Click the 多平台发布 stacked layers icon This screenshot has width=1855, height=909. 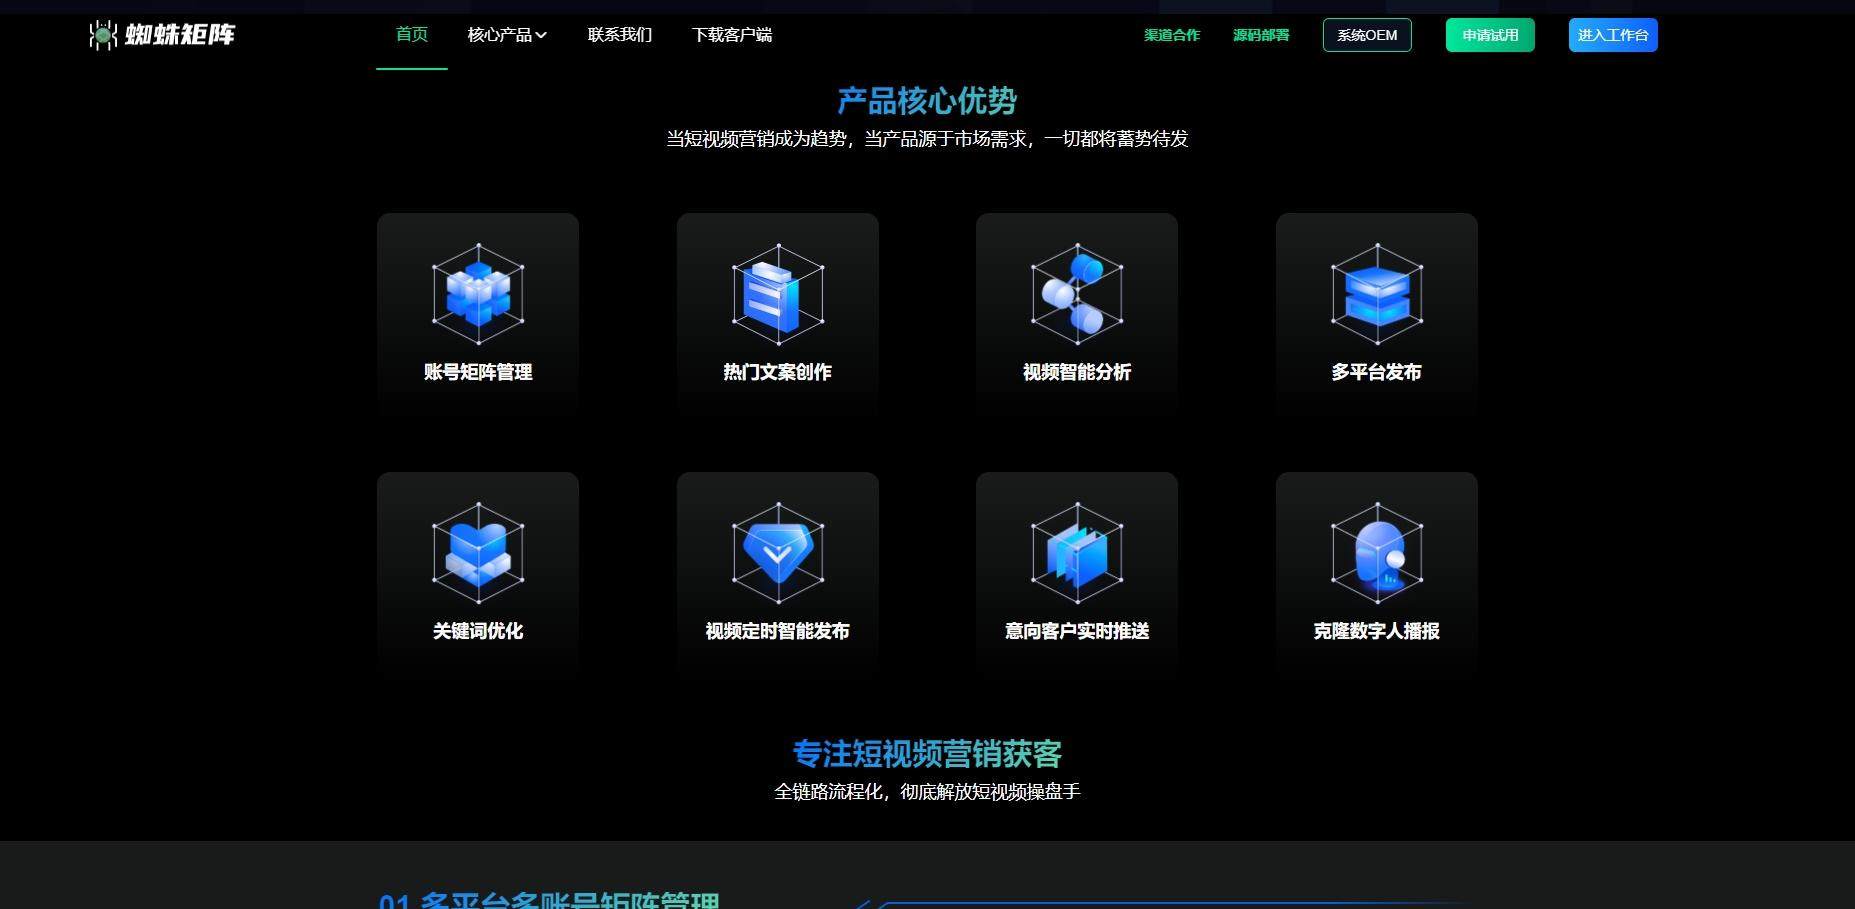[1376, 294]
